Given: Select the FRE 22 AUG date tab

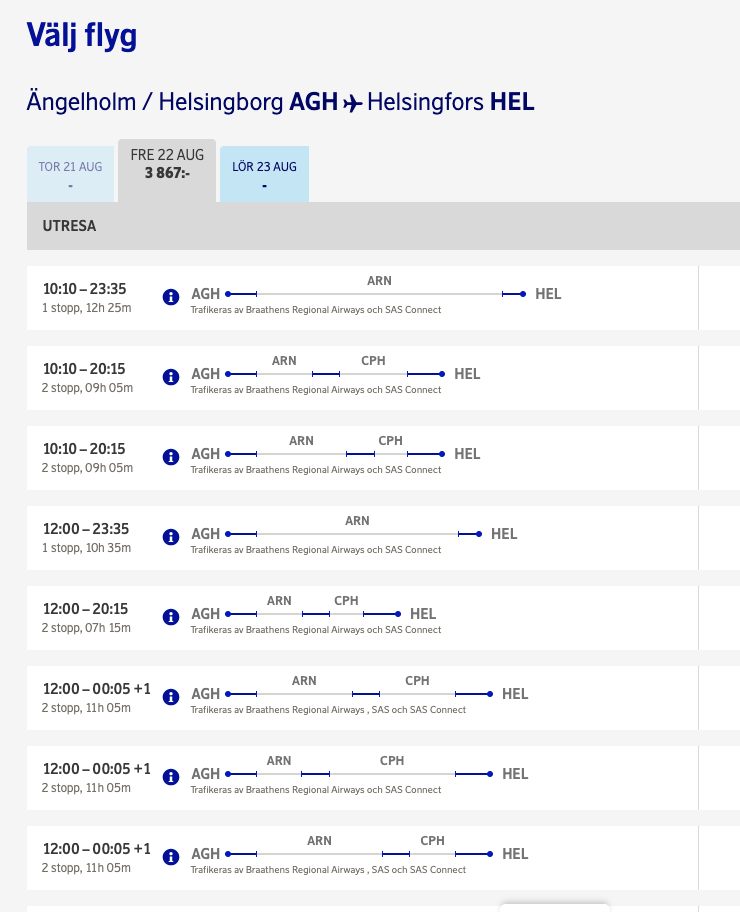Looking at the screenshot, I should [x=167, y=164].
